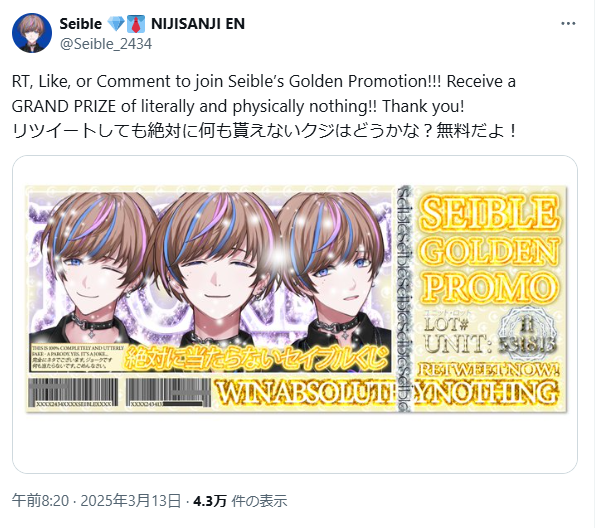Click the Japanese tweet text line
Viewport: 595px width, 528px height.
[264, 131]
